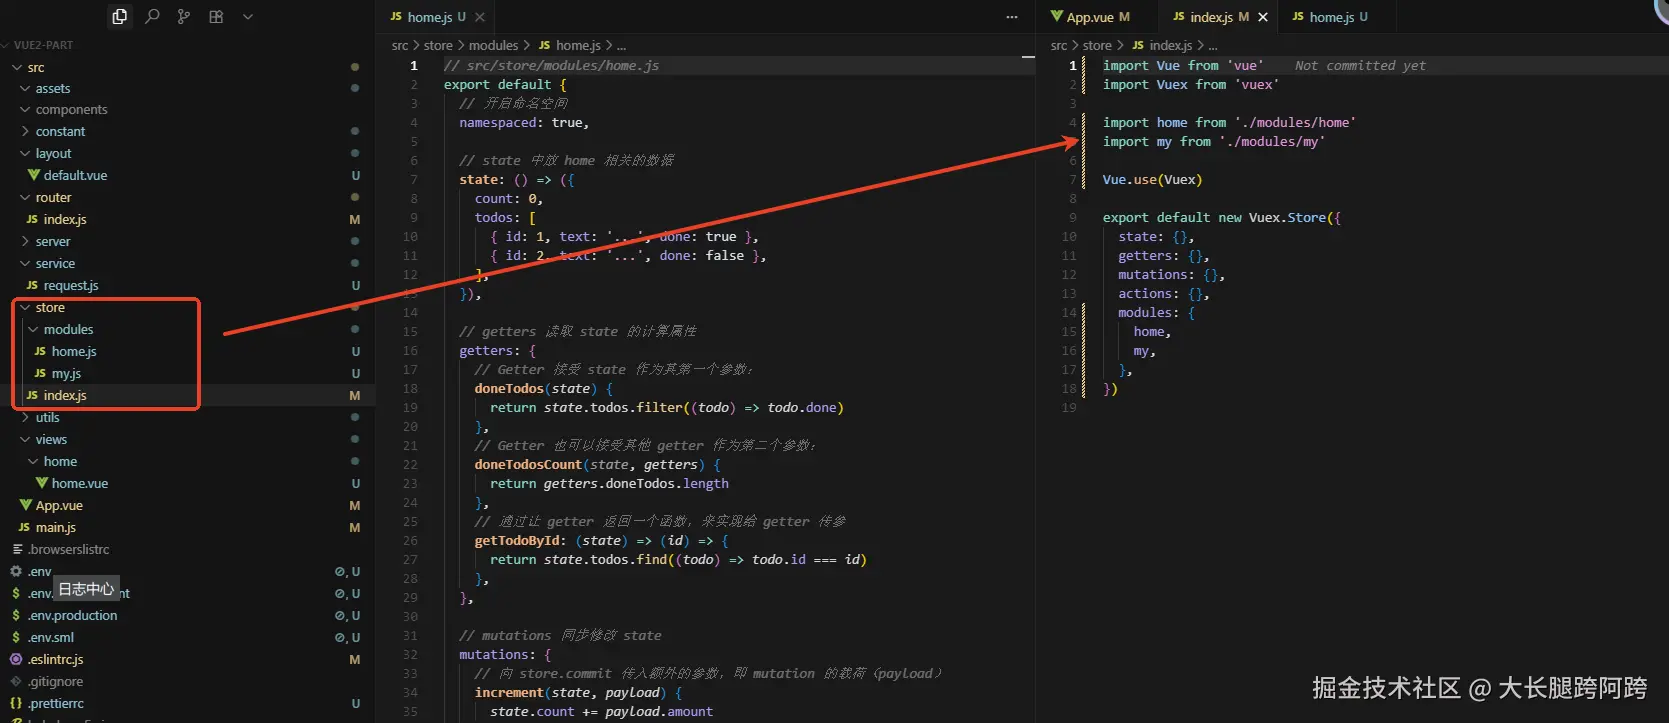This screenshot has height=723, width=1669.
Task: Click 'modules: {' line in index.js editor
Action: pos(1156,313)
